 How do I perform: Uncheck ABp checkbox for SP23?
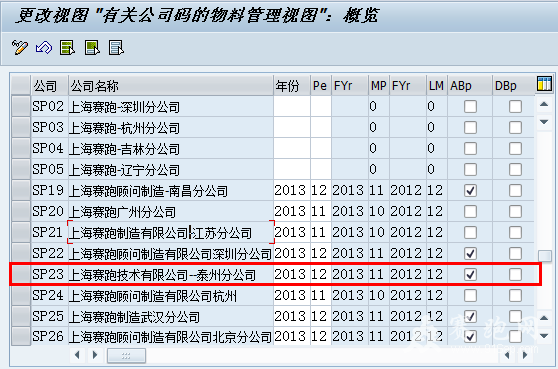[x=470, y=274]
